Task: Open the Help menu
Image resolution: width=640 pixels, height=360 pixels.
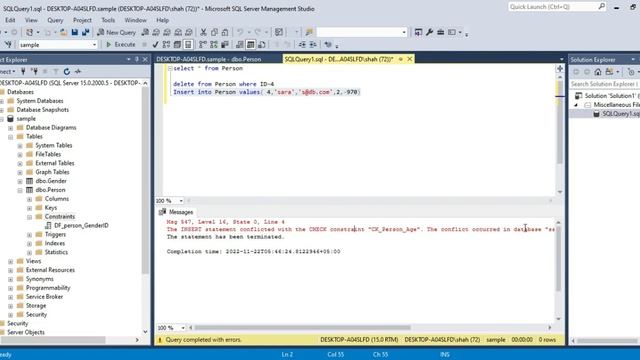Action: click(x=162, y=20)
